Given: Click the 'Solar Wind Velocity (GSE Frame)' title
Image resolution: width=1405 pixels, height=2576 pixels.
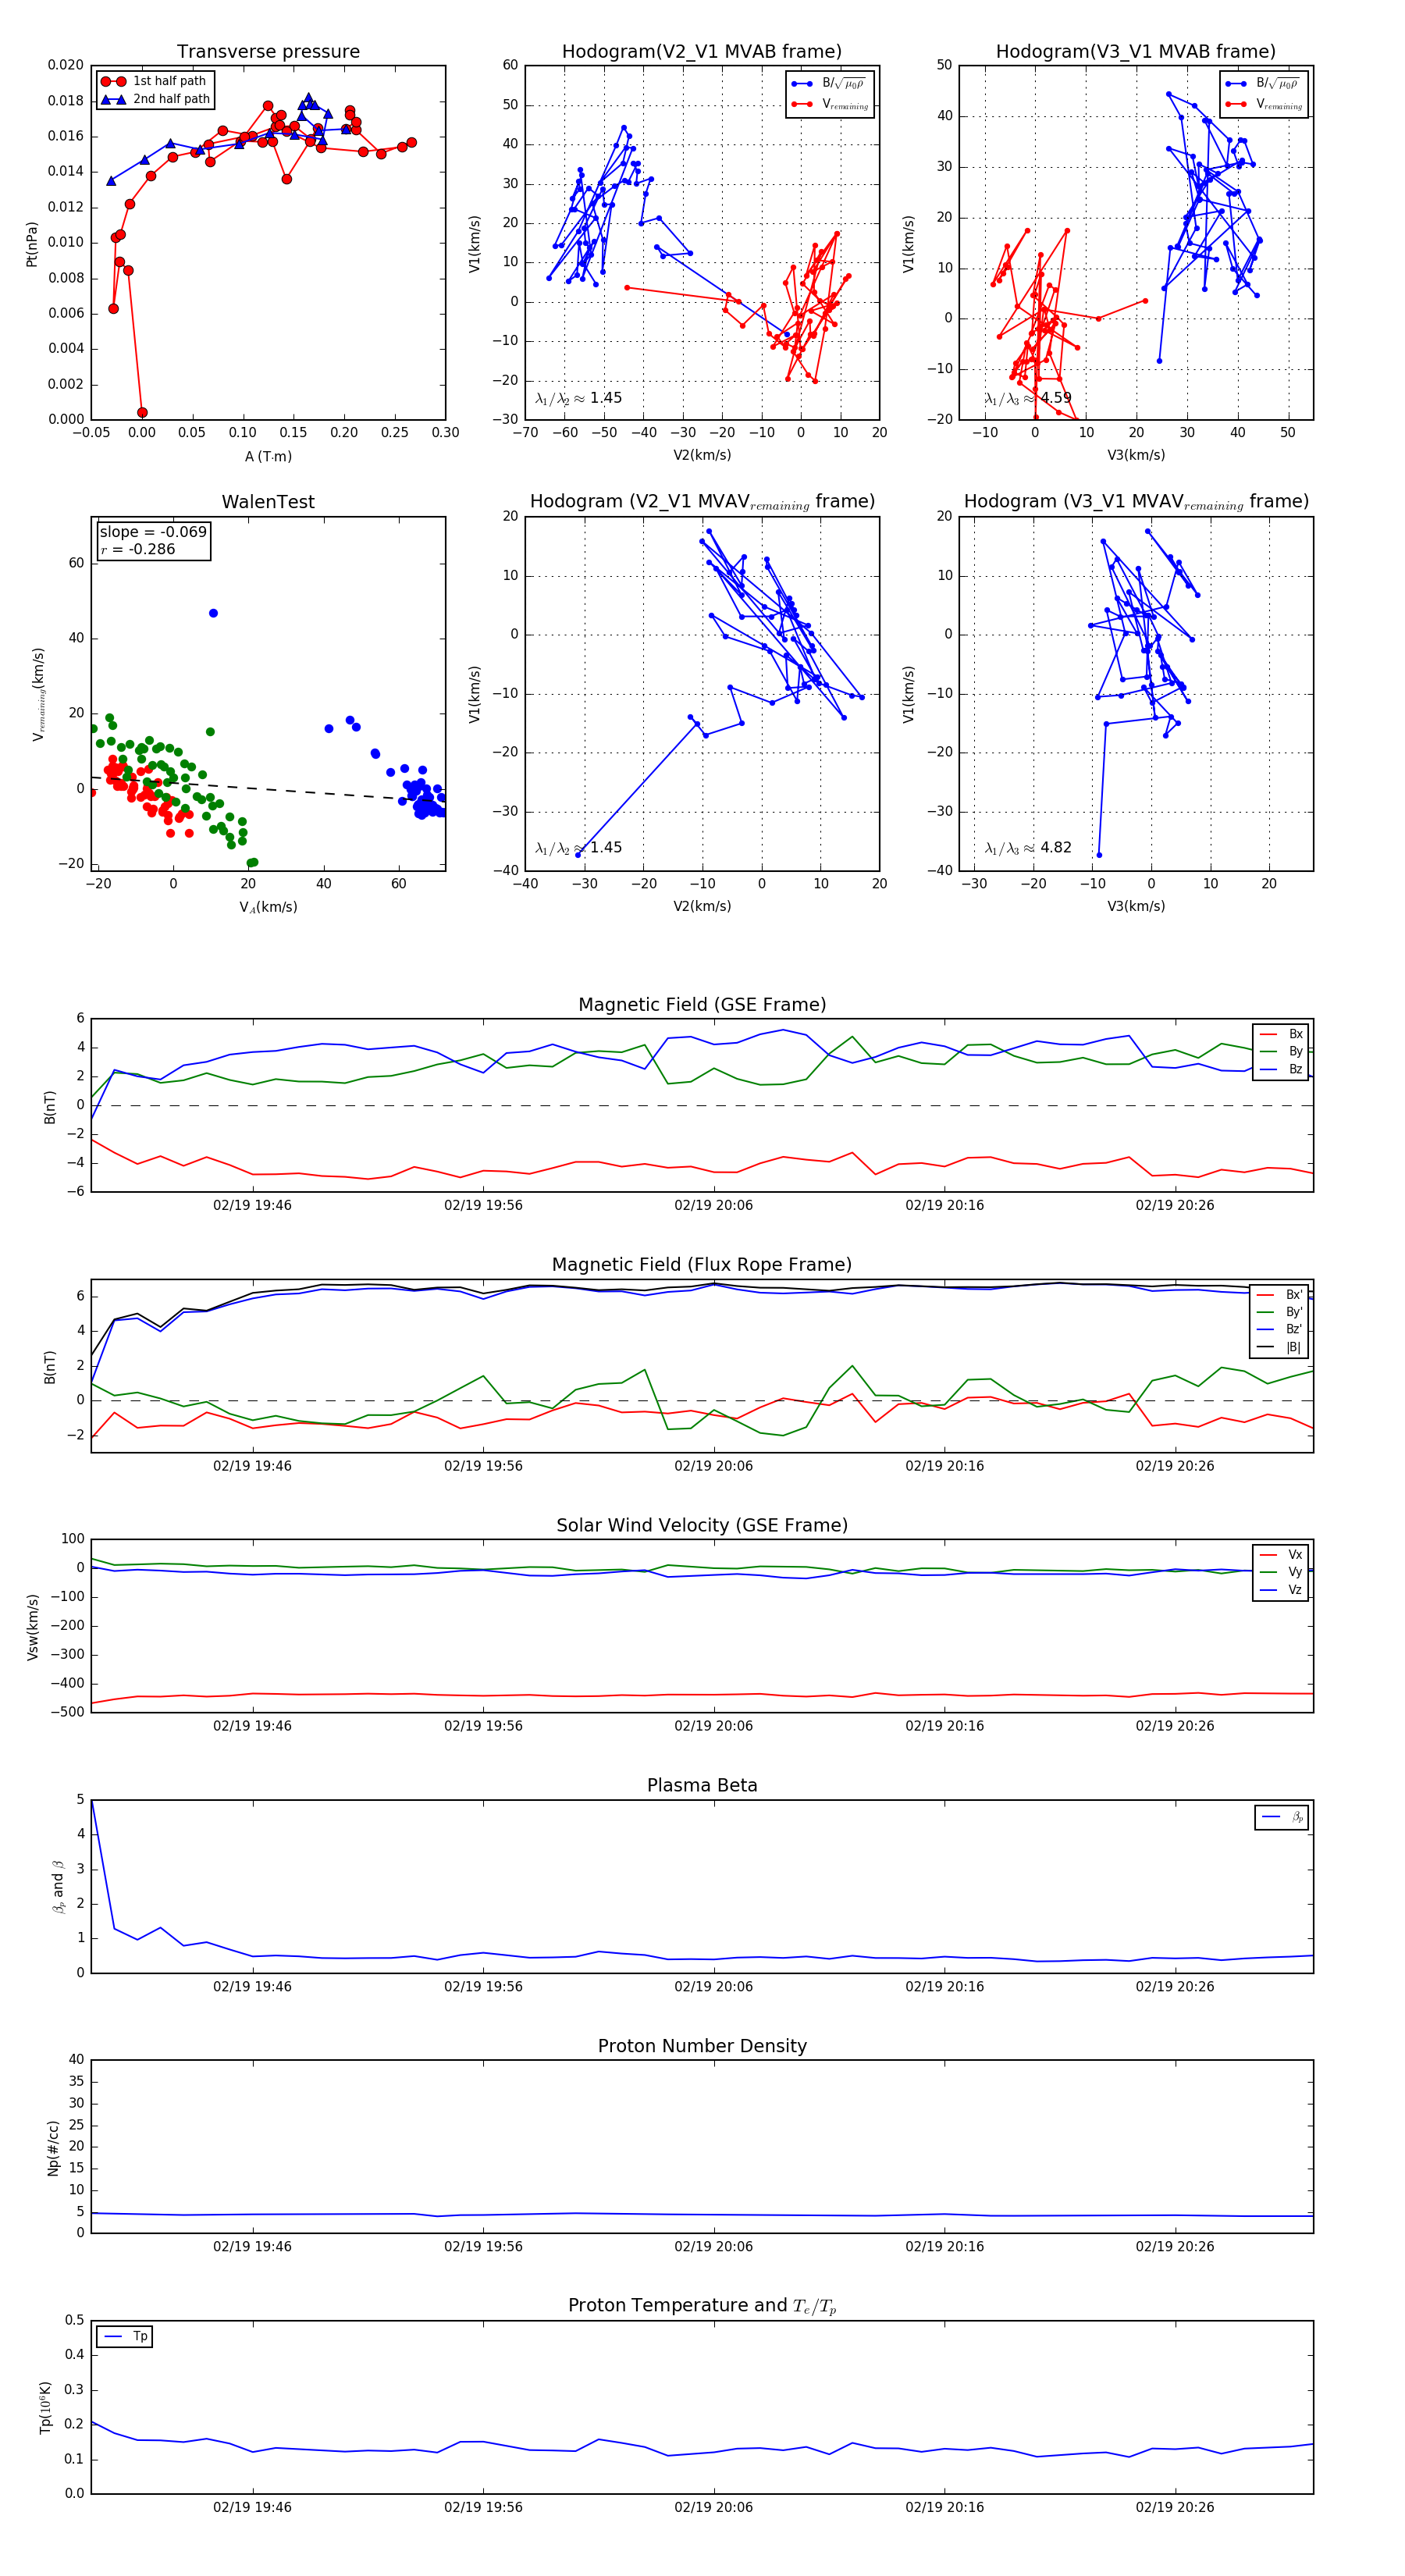Looking at the screenshot, I should [x=702, y=1525].
